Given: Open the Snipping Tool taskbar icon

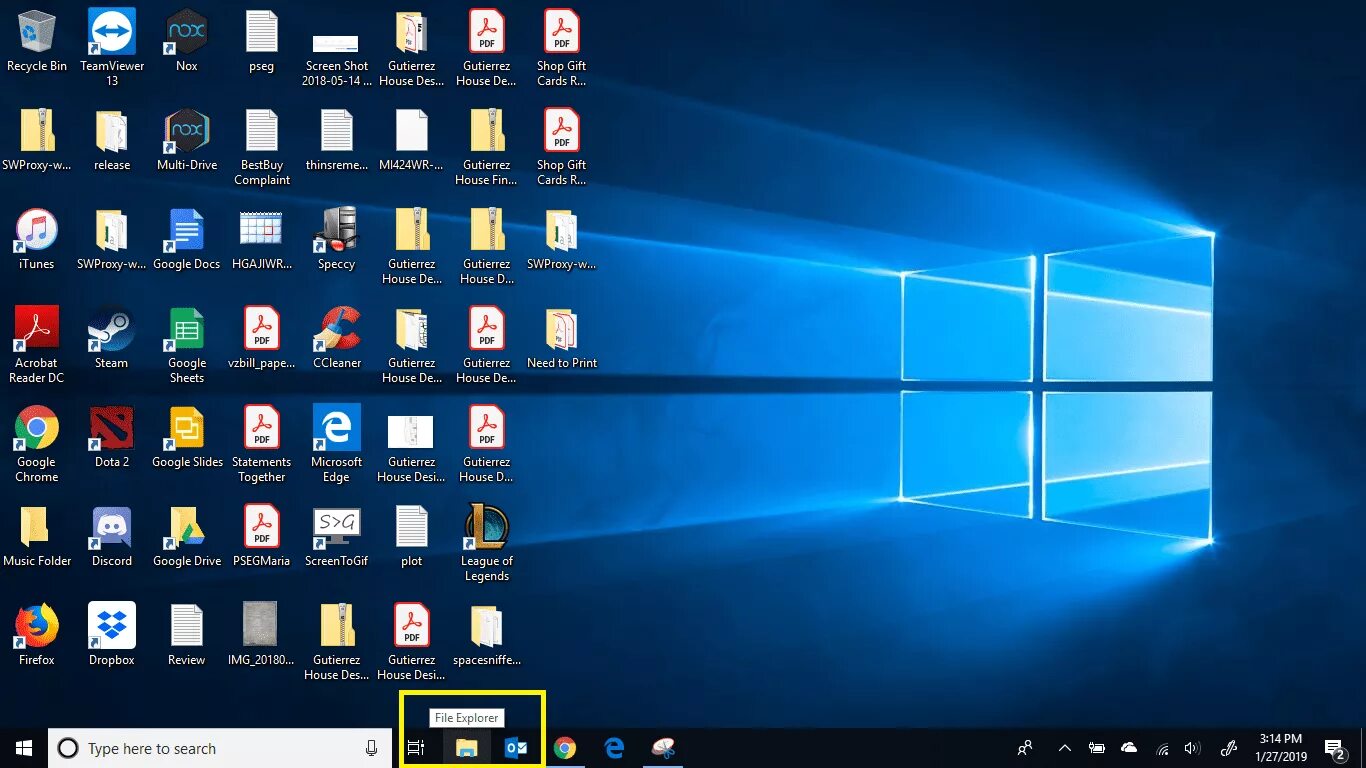Looking at the screenshot, I should pyautogui.click(x=663, y=748).
